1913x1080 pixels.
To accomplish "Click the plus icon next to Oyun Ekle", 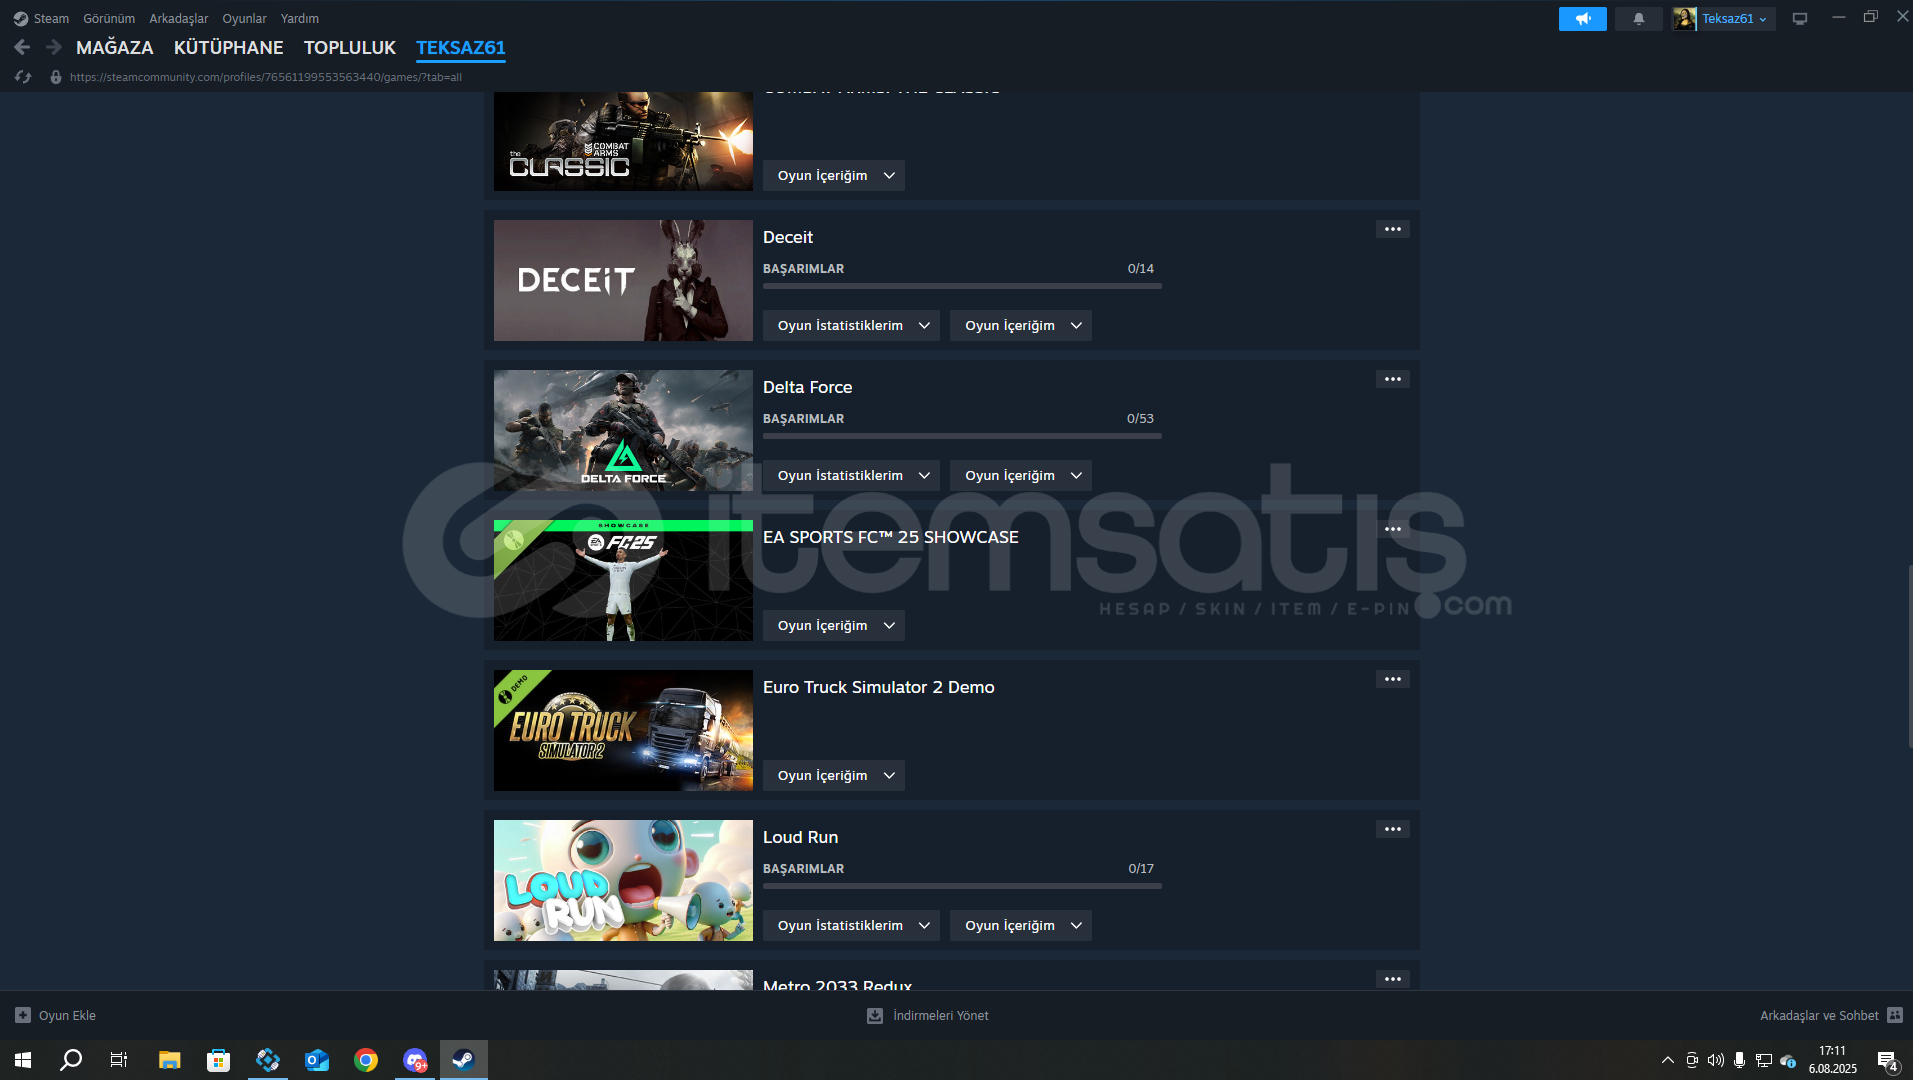I will coord(23,1015).
